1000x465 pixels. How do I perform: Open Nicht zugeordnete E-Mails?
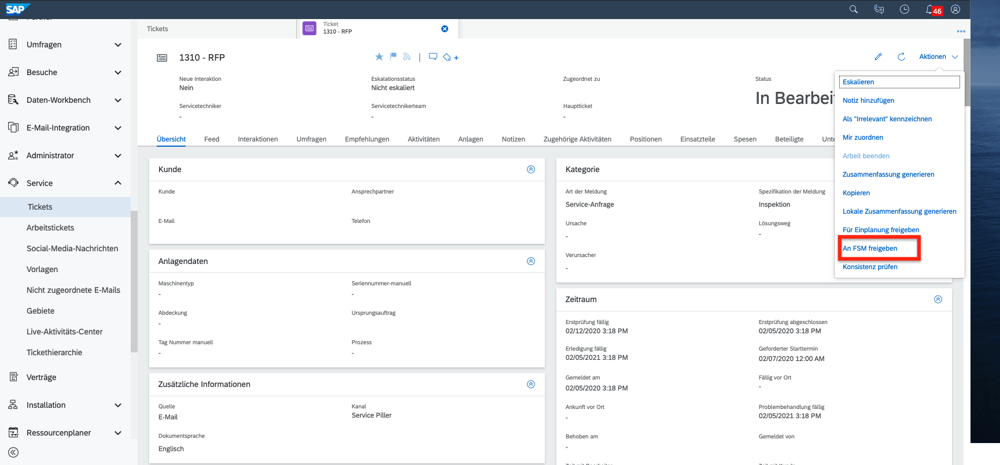(73, 290)
